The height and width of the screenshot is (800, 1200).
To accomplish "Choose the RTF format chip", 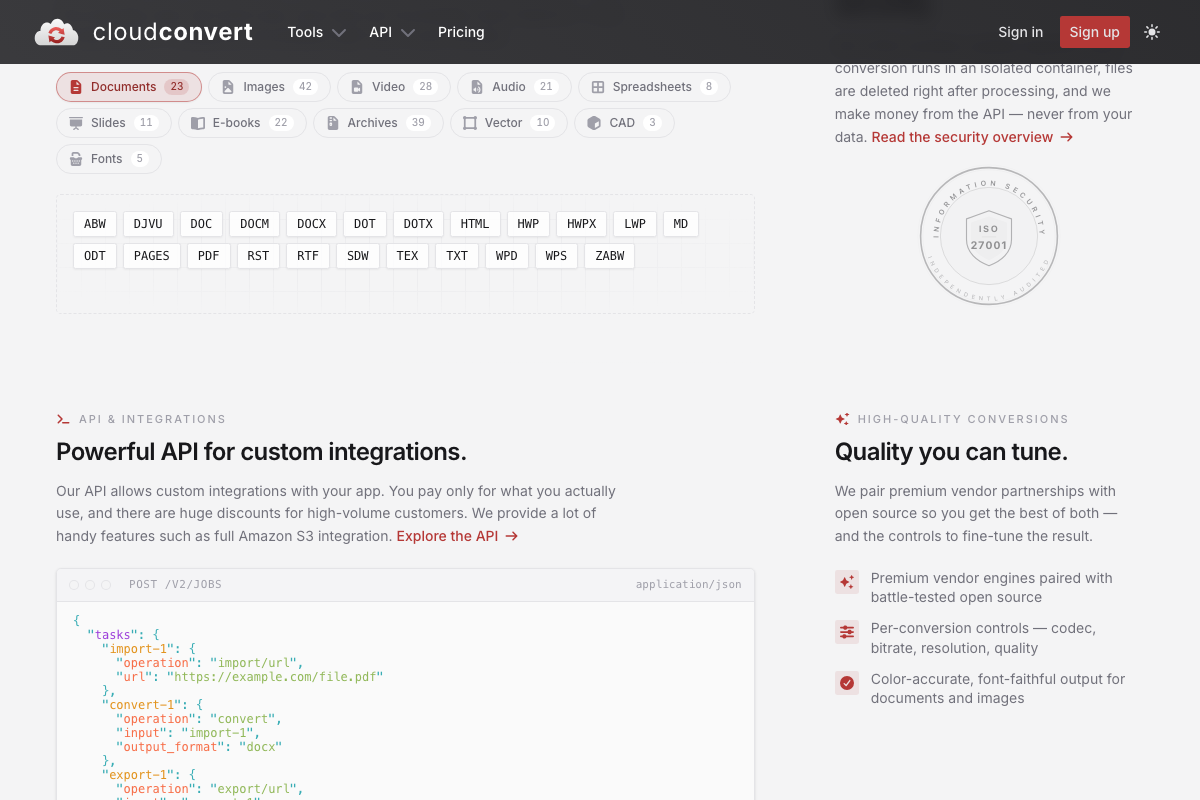I will (308, 256).
